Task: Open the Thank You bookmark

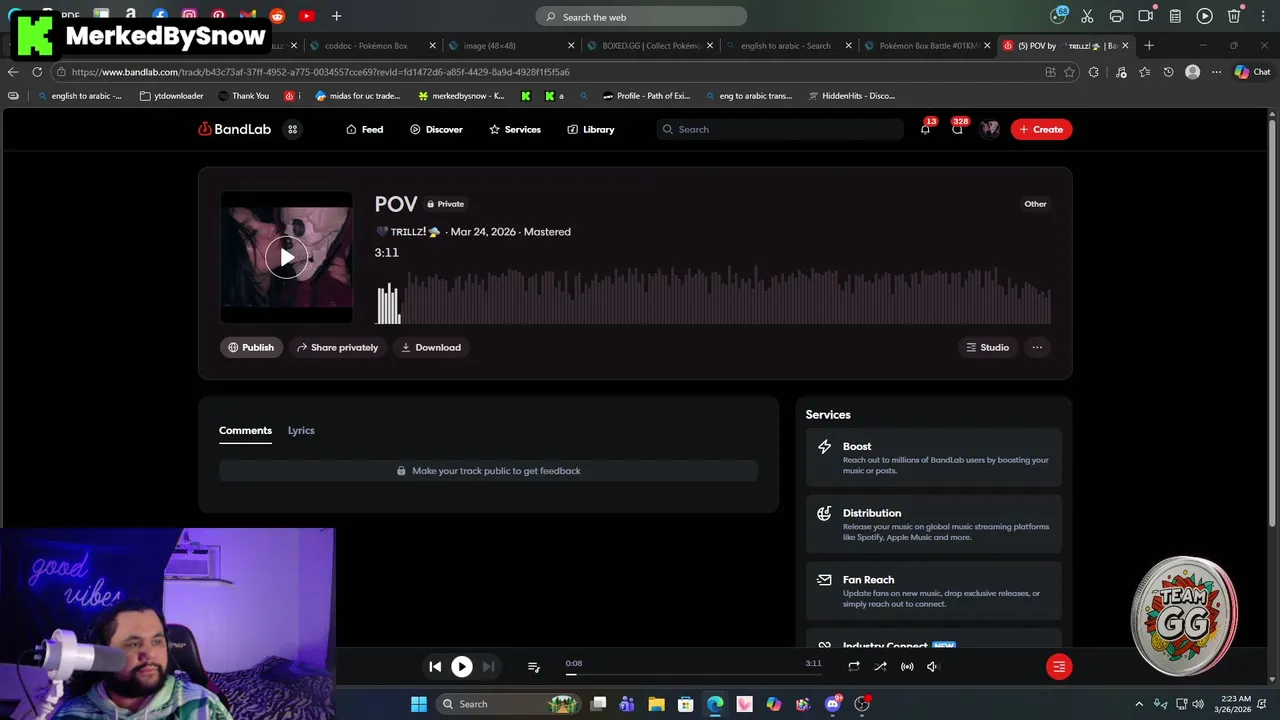Action: 243,96
